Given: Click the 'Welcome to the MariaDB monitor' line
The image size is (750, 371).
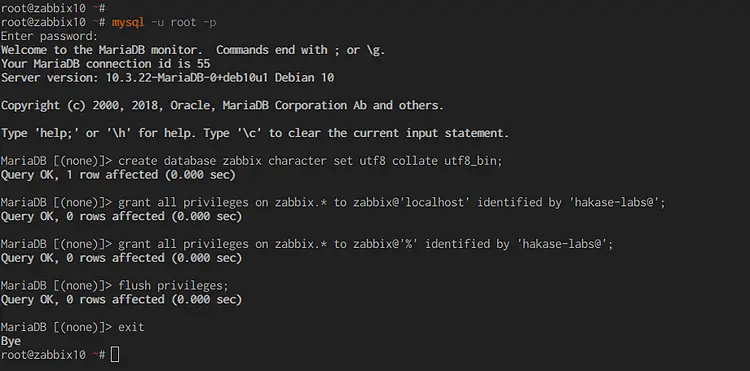Looking at the screenshot, I should pyautogui.click(x=193, y=50).
